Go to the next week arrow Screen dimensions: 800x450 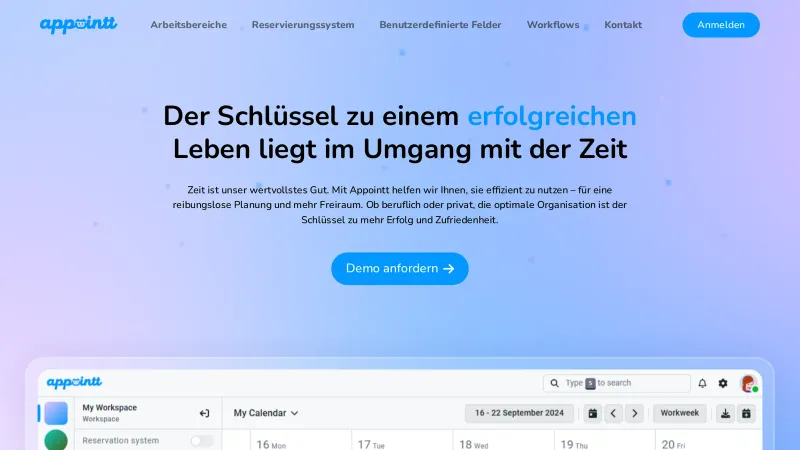[636, 413]
